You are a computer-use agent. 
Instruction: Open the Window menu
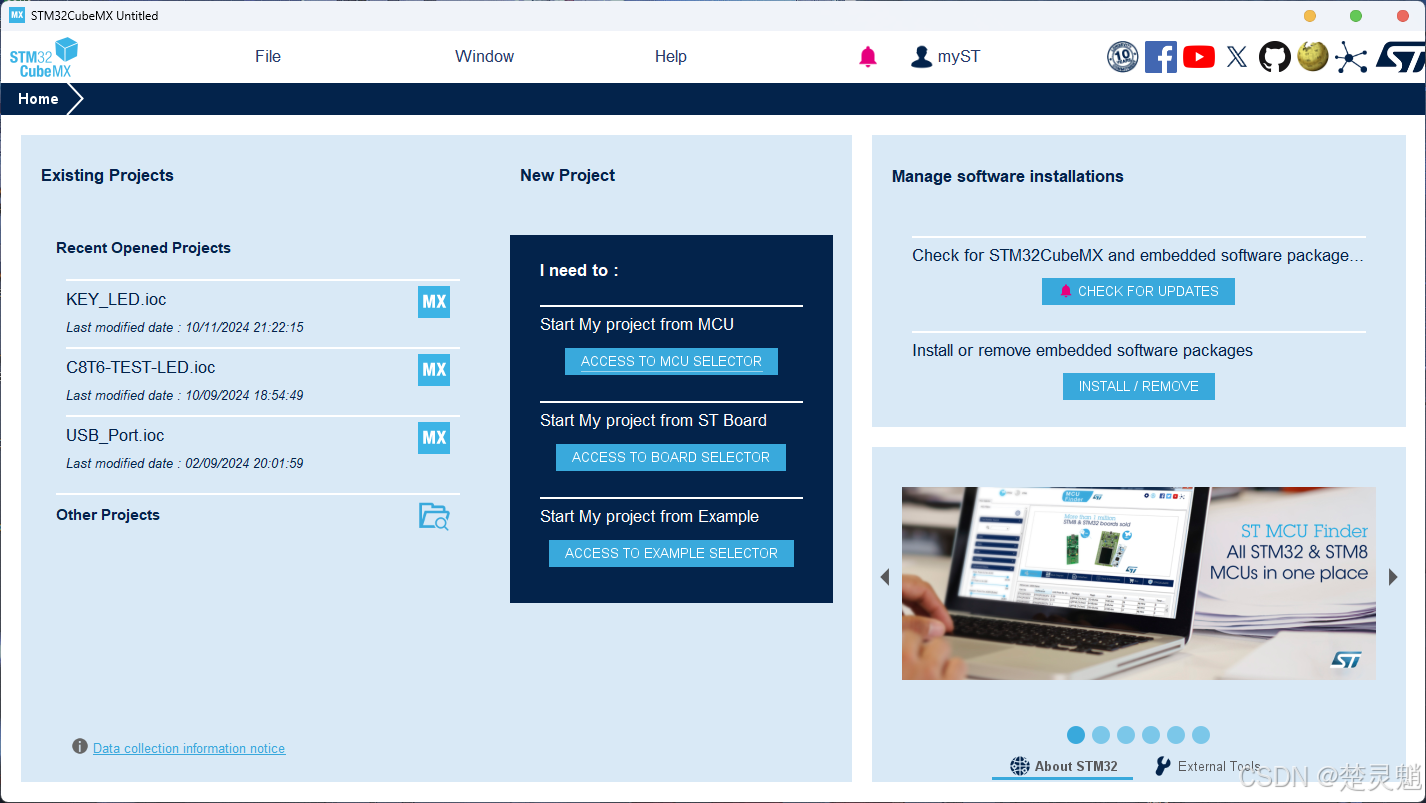(485, 57)
